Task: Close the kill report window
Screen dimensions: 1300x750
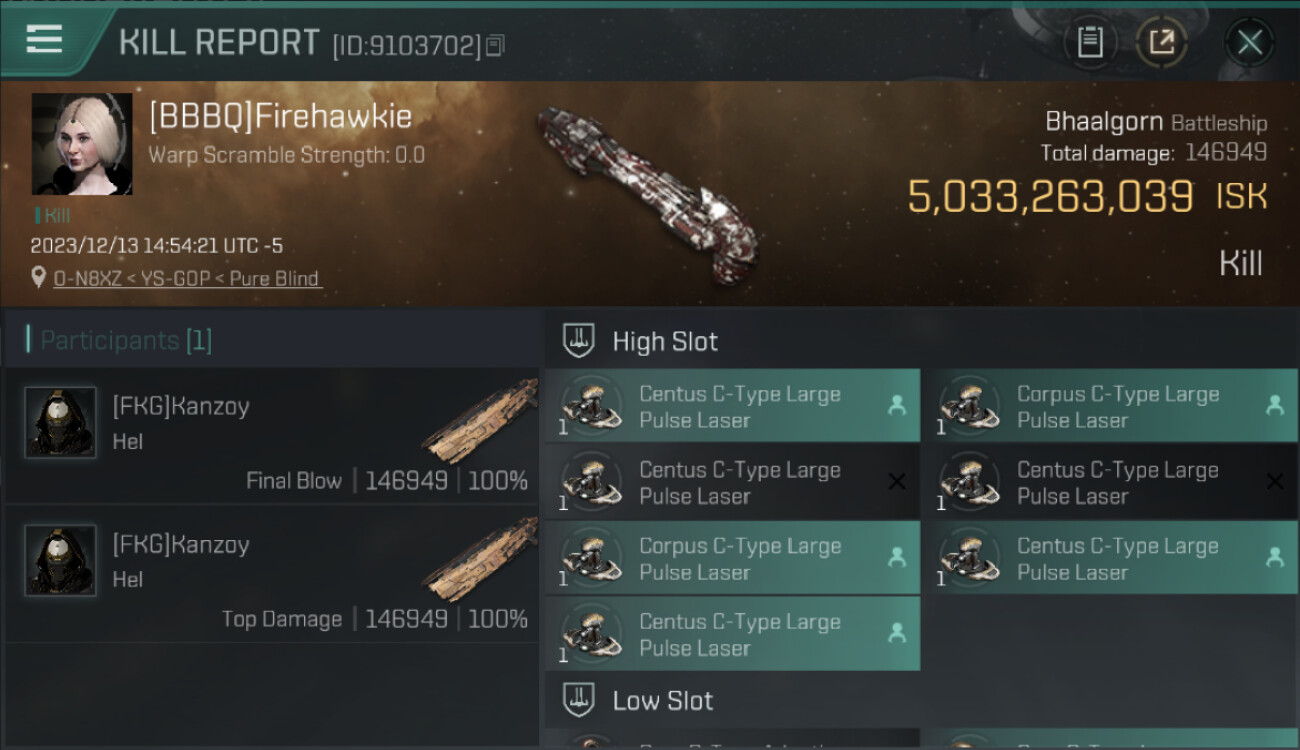Action: click(x=1249, y=42)
